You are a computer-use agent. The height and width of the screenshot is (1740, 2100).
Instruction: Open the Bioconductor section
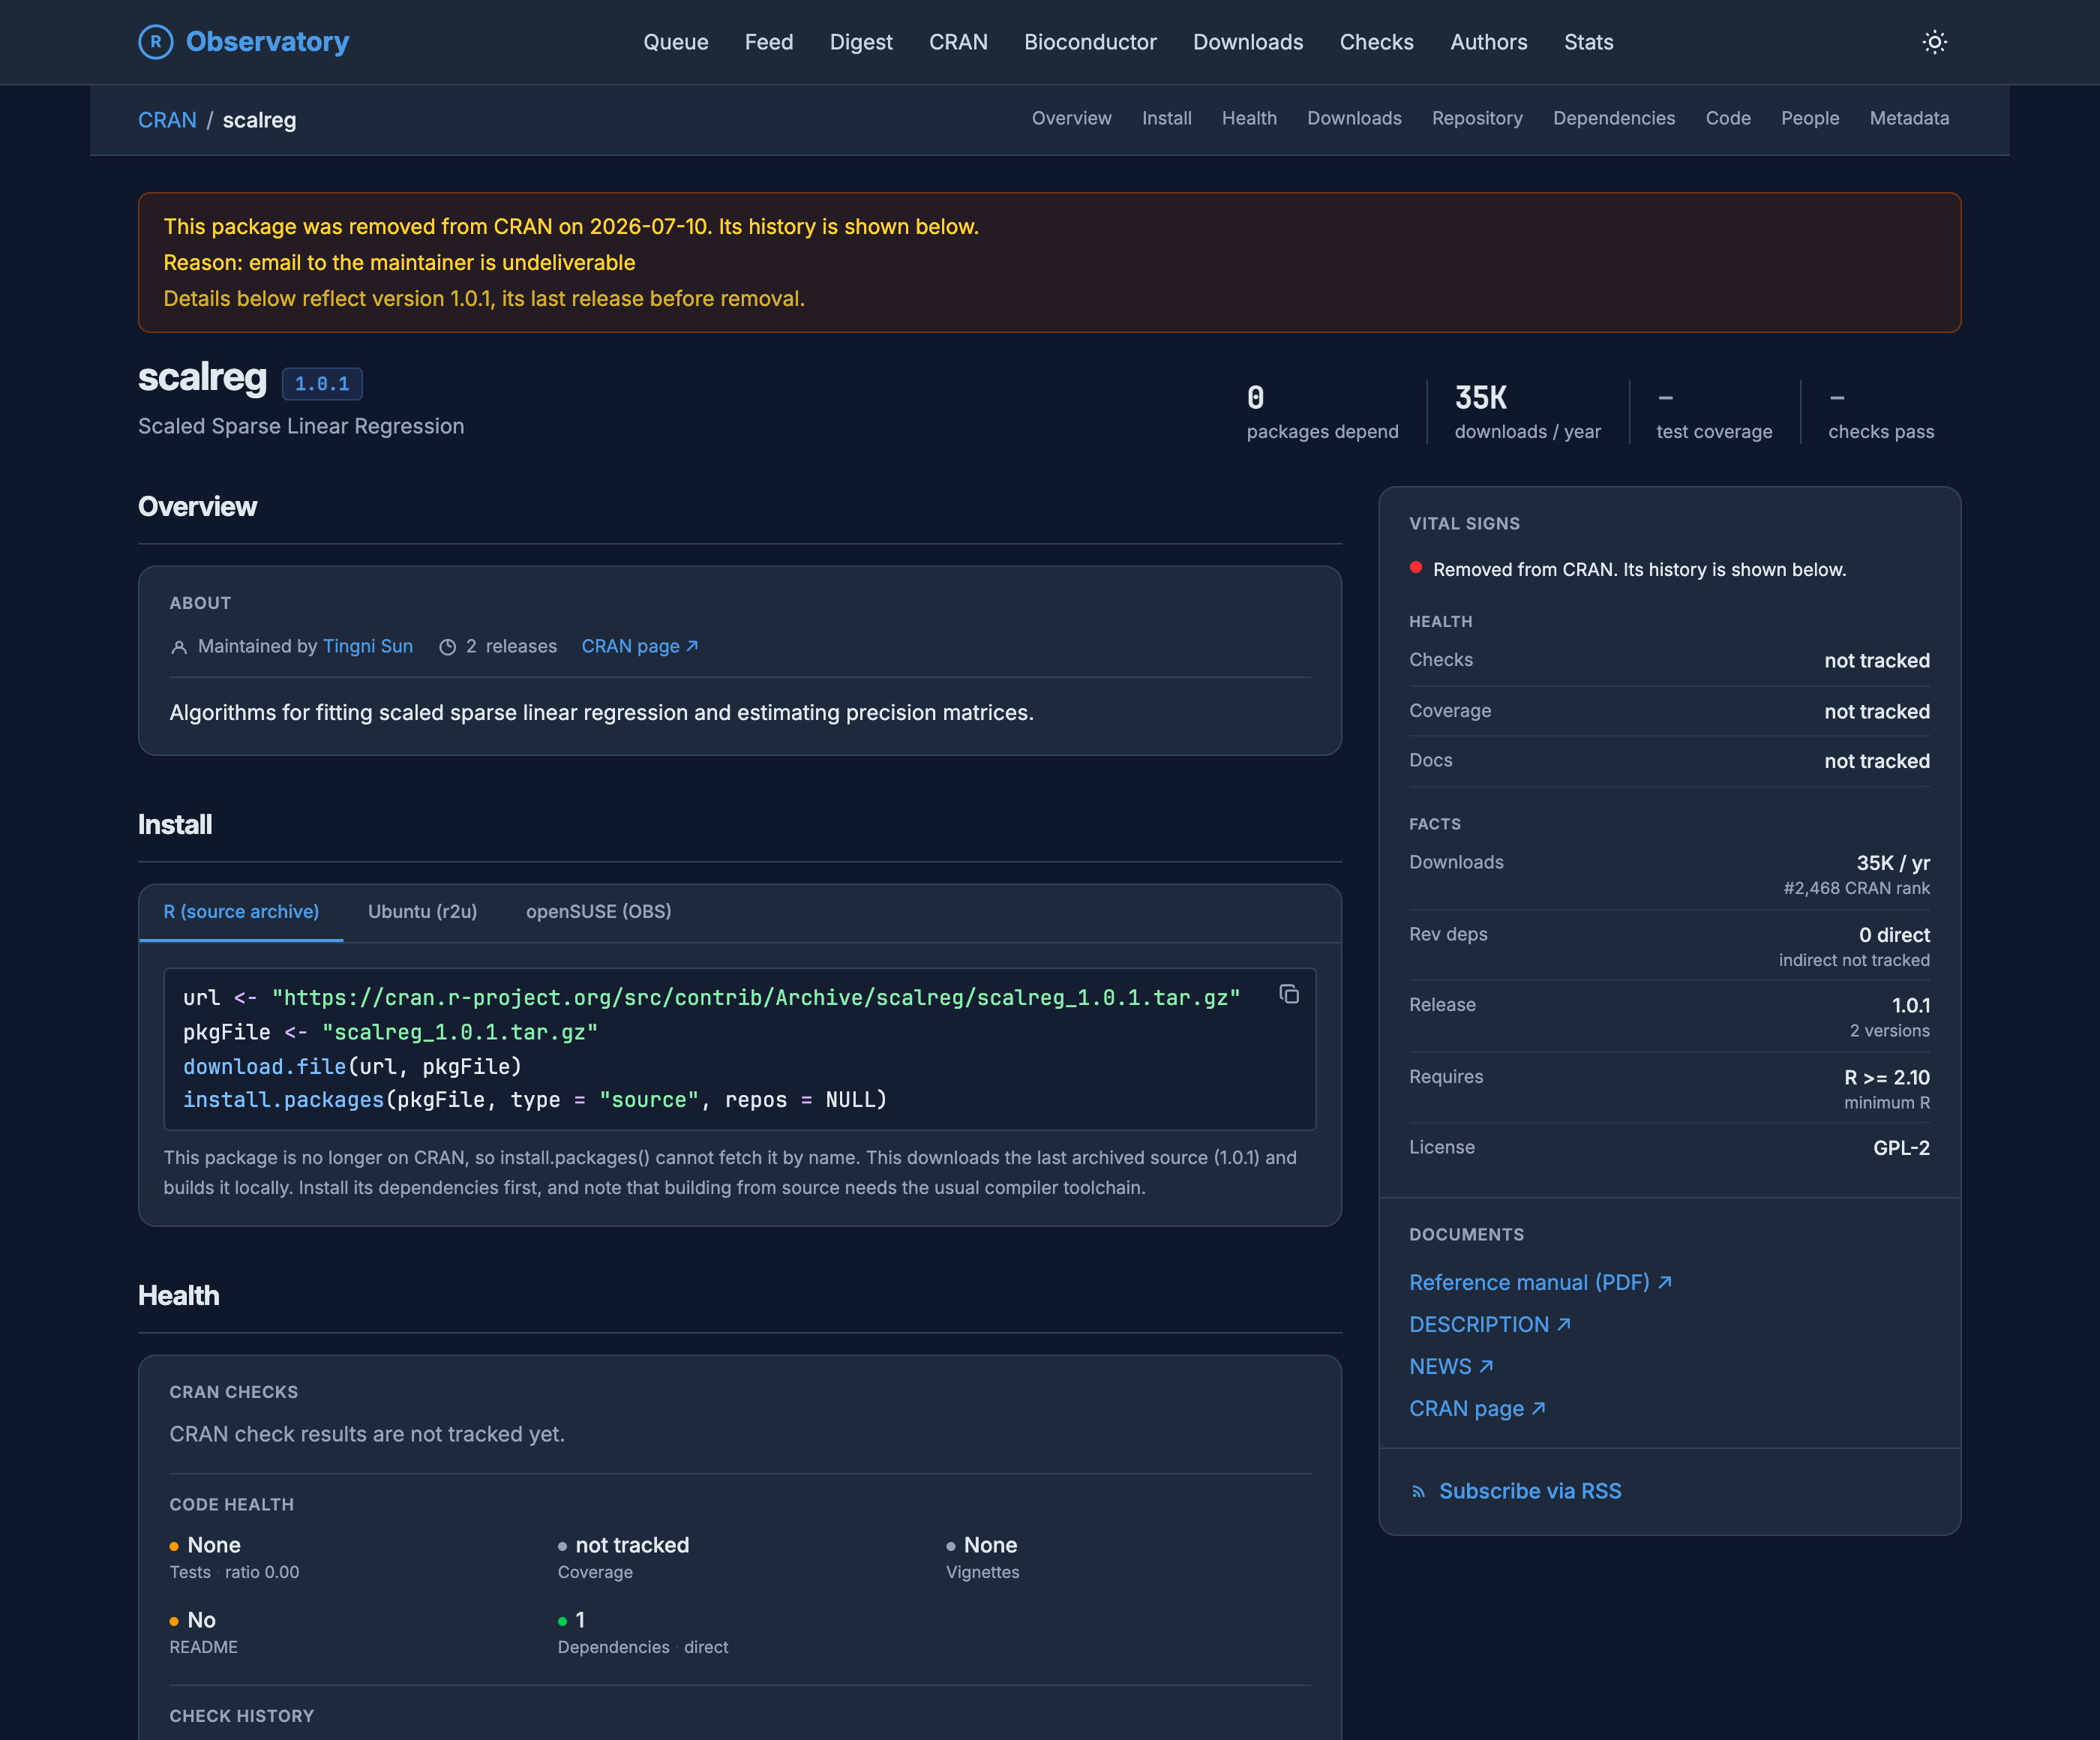[x=1090, y=42]
